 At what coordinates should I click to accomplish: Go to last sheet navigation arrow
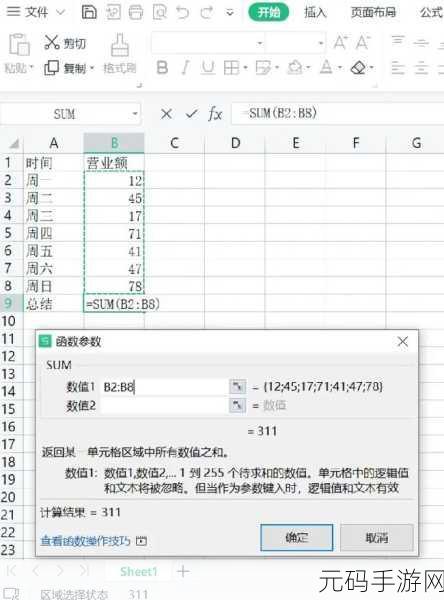coord(85,571)
